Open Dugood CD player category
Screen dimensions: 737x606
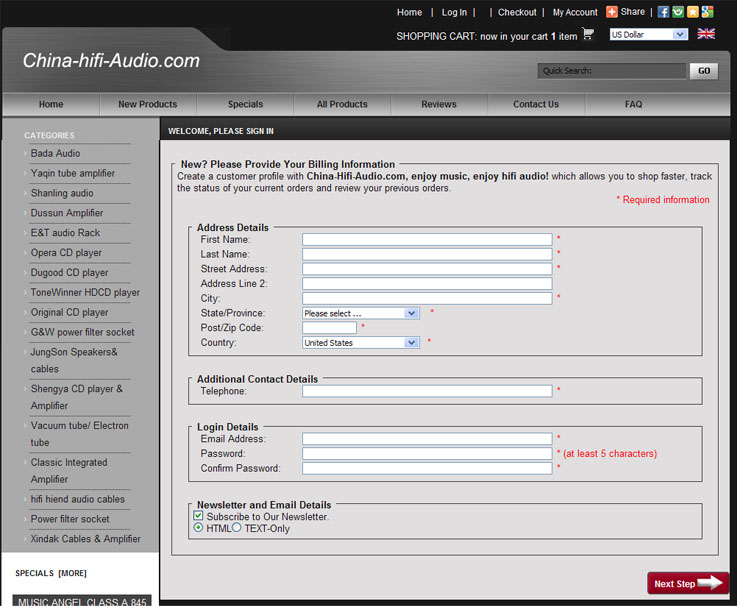coord(70,273)
